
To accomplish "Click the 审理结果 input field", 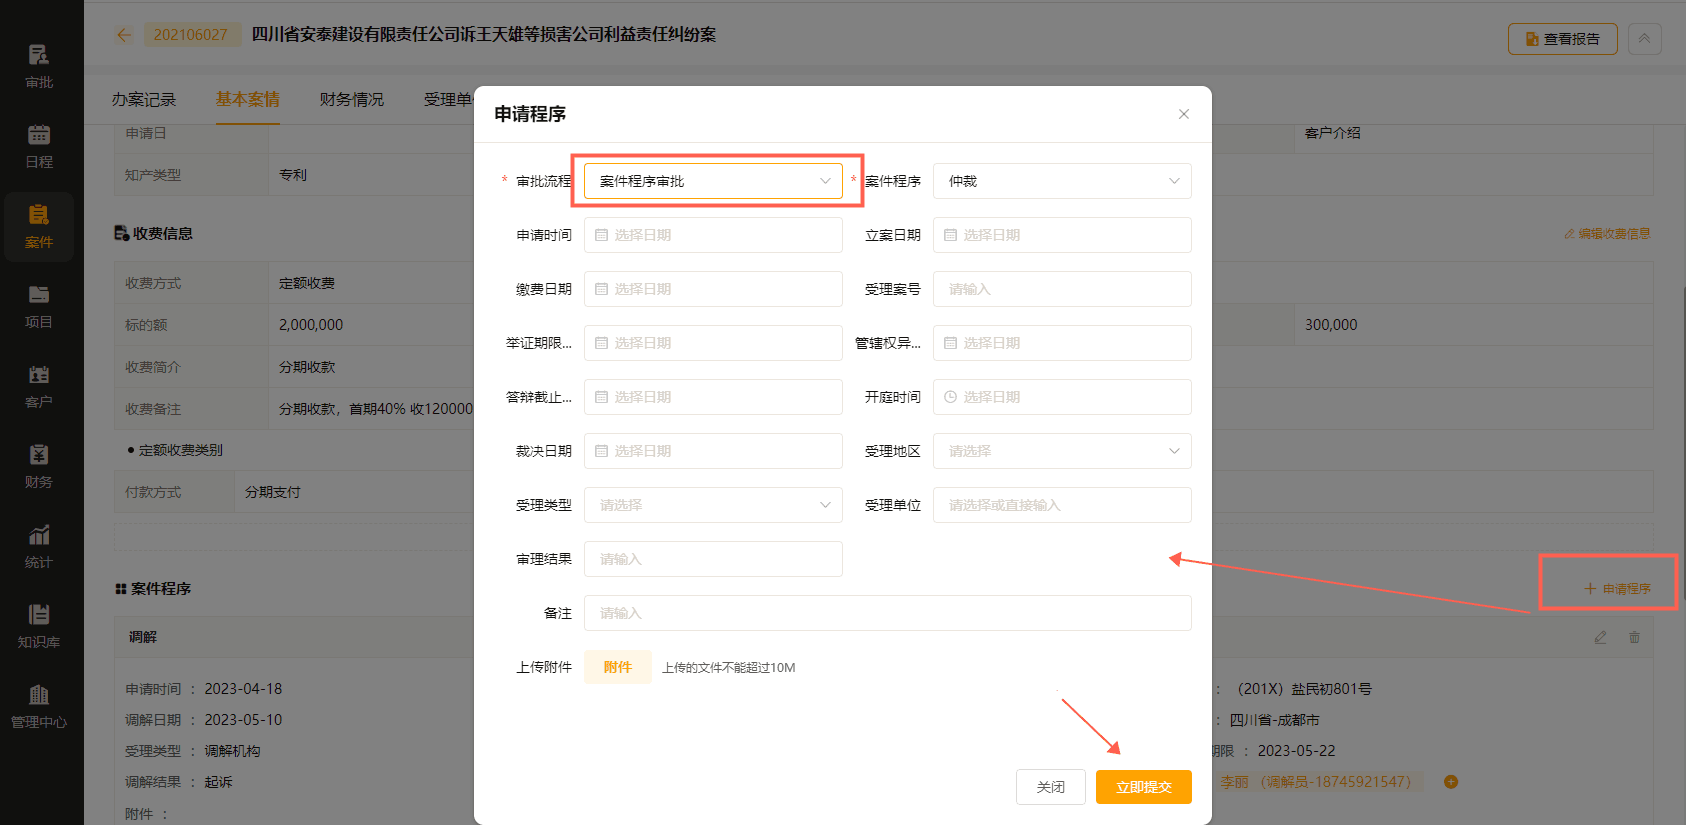I will (713, 559).
